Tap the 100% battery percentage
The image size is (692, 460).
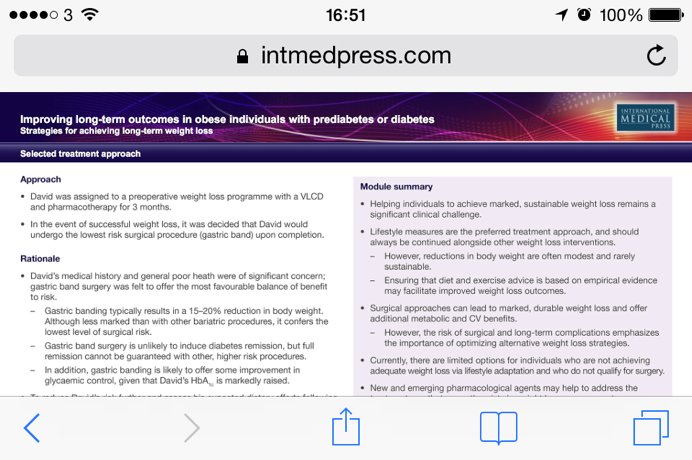point(621,15)
